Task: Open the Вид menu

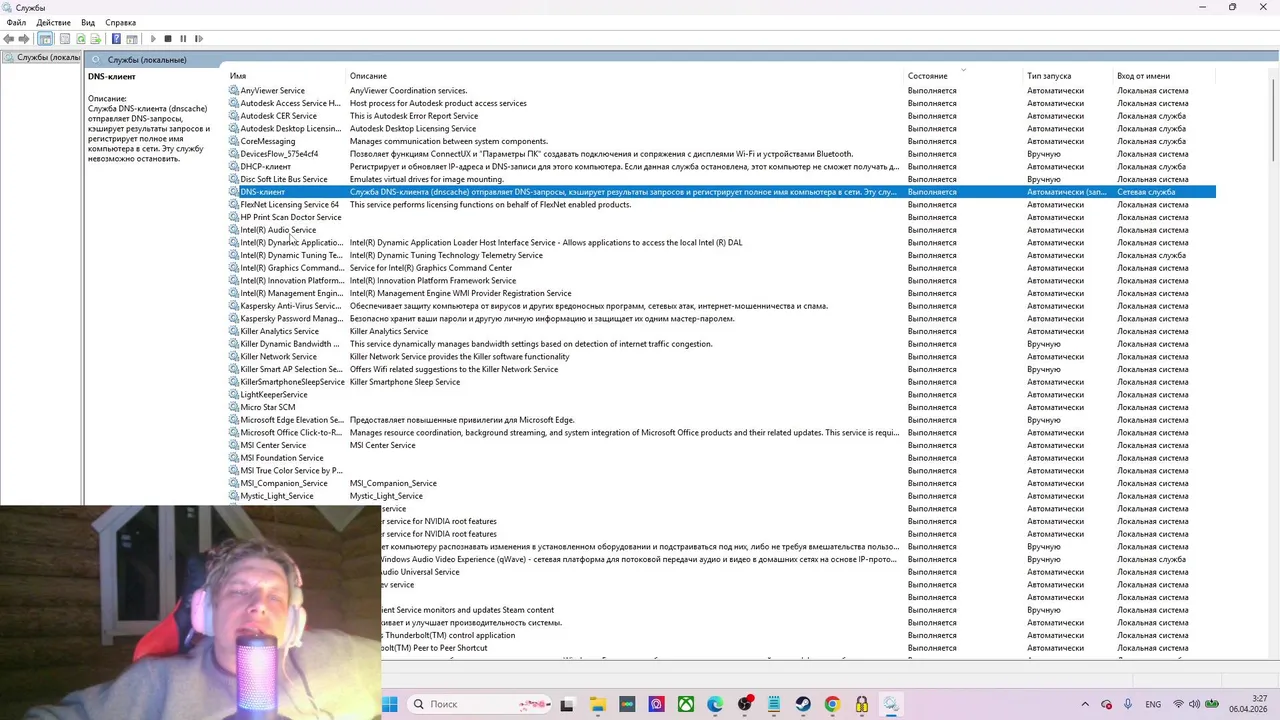Action: pyautogui.click(x=88, y=22)
